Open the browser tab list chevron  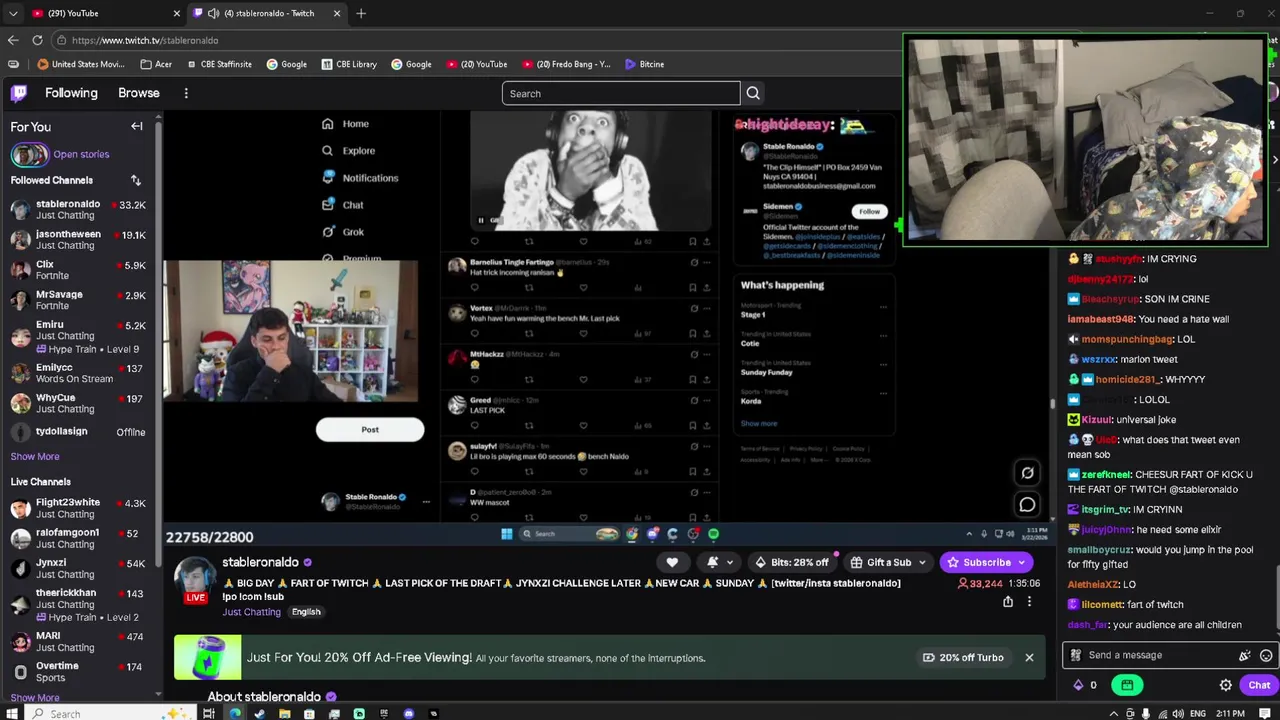13,13
